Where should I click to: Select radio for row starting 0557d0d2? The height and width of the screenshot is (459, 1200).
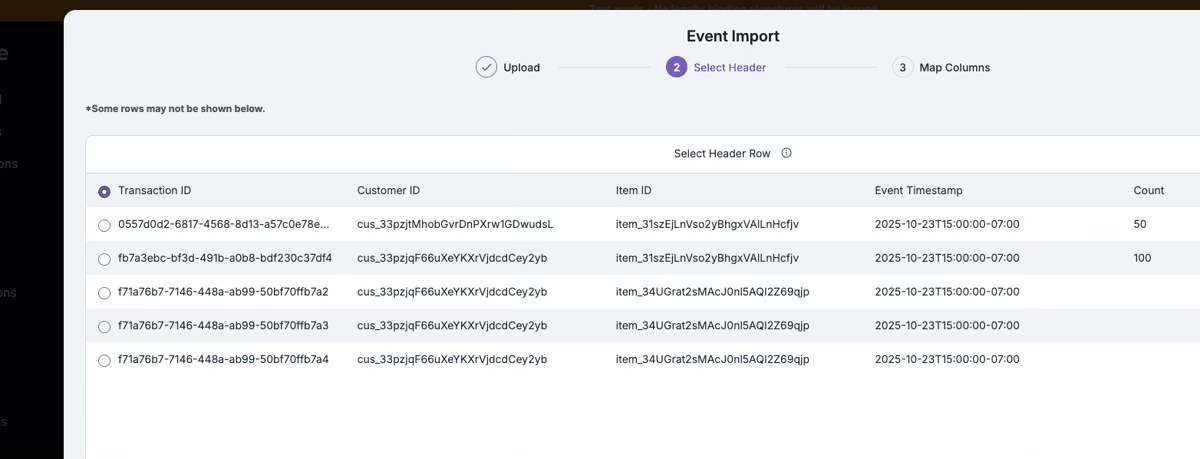click(104, 226)
